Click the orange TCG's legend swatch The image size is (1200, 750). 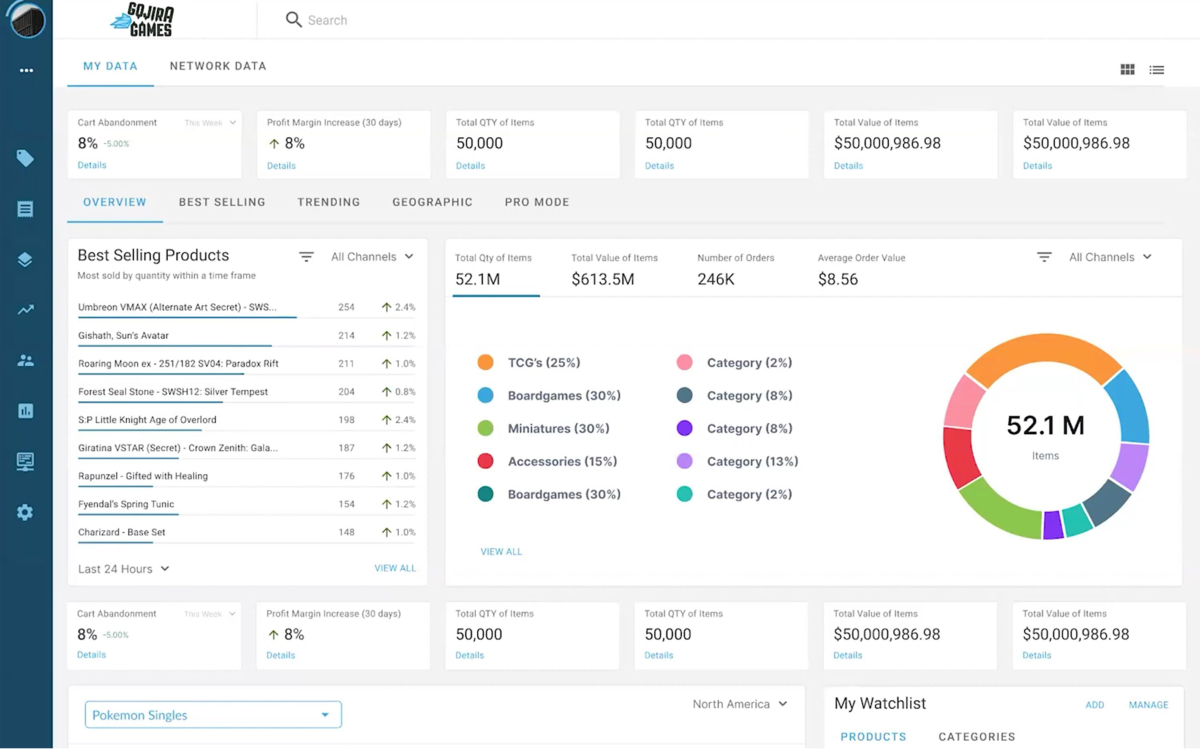485,362
